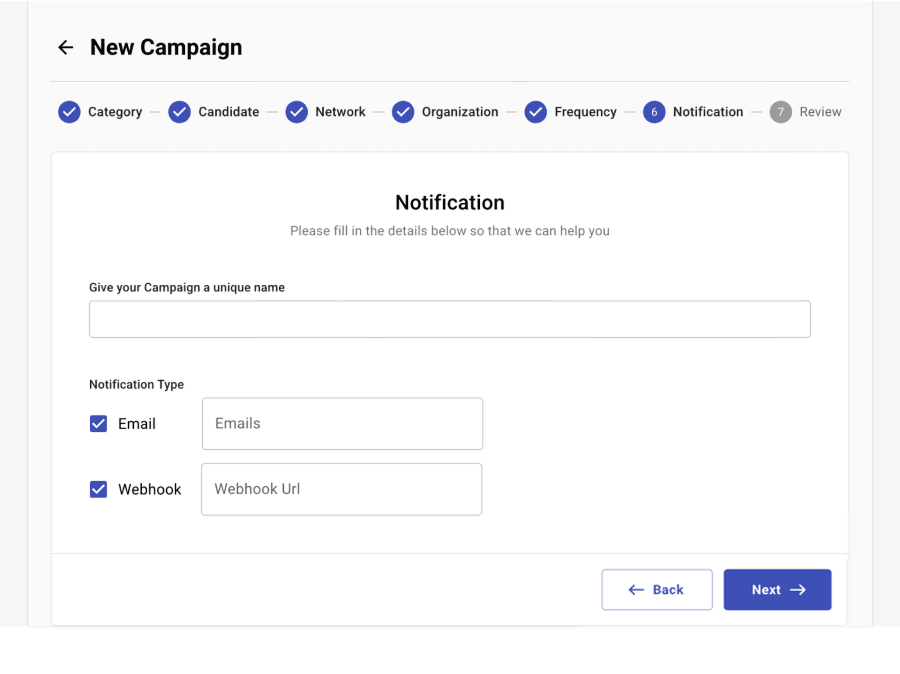This screenshot has height=674, width=900.
Task: Click the step 6 number circle
Action: pyautogui.click(x=654, y=112)
